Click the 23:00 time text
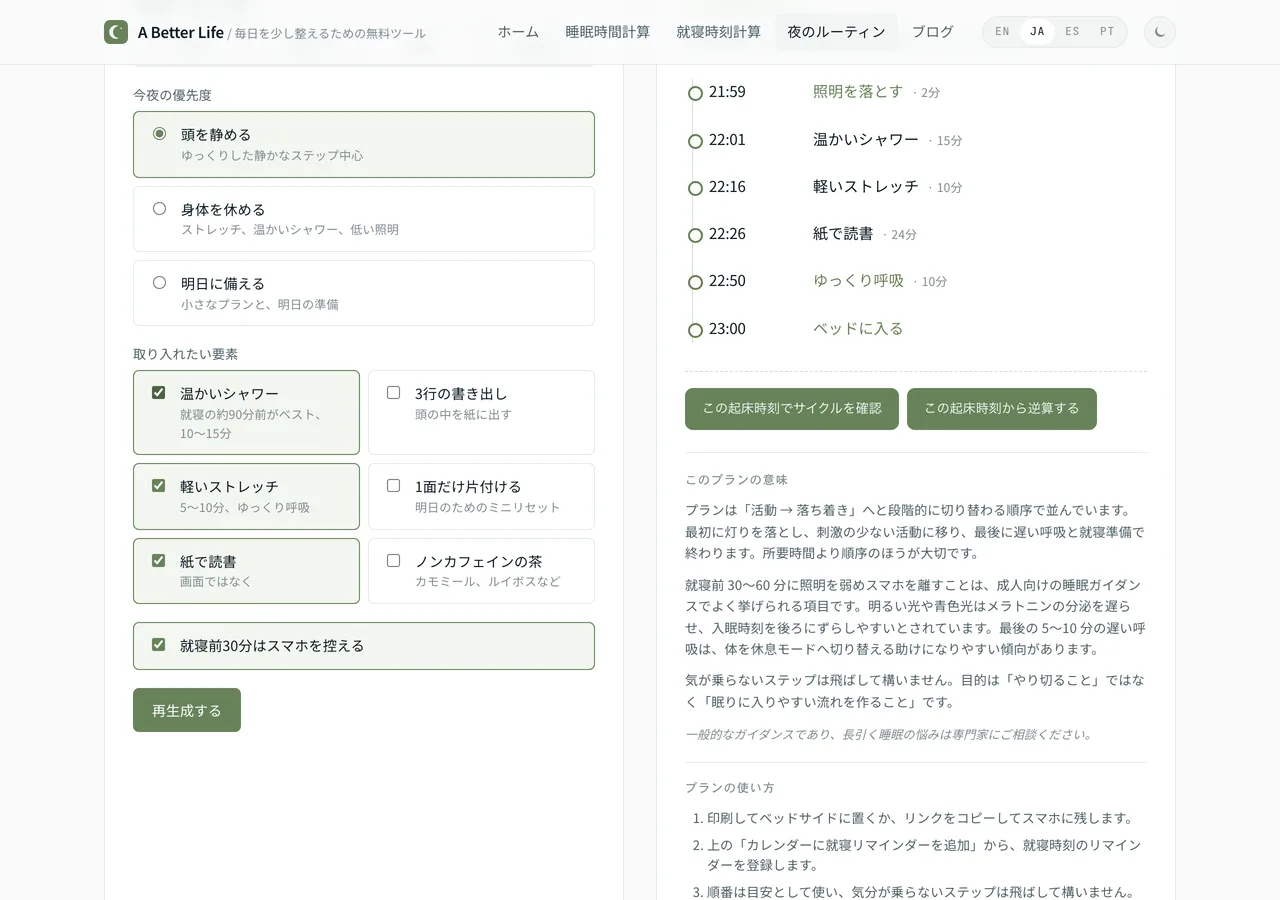The image size is (1280, 900). pyautogui.click(x=727, y=328)
